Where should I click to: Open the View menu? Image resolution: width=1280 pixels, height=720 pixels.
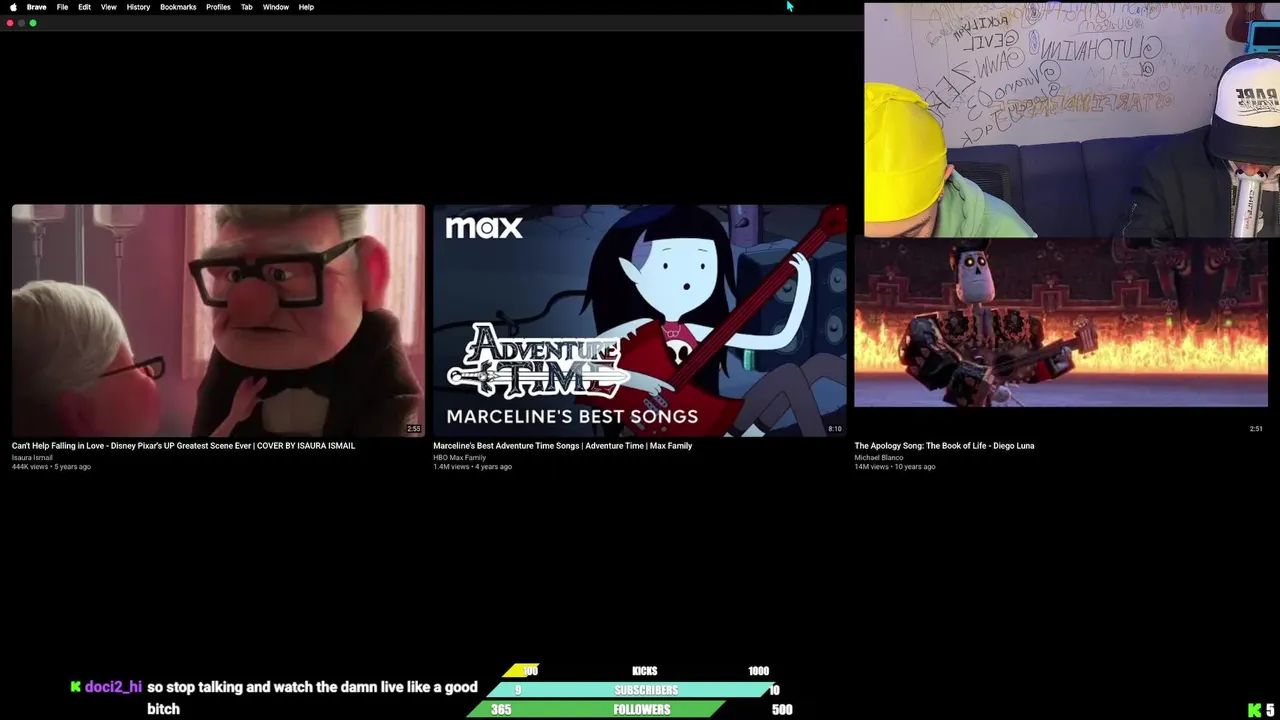(x=108, y=7)
